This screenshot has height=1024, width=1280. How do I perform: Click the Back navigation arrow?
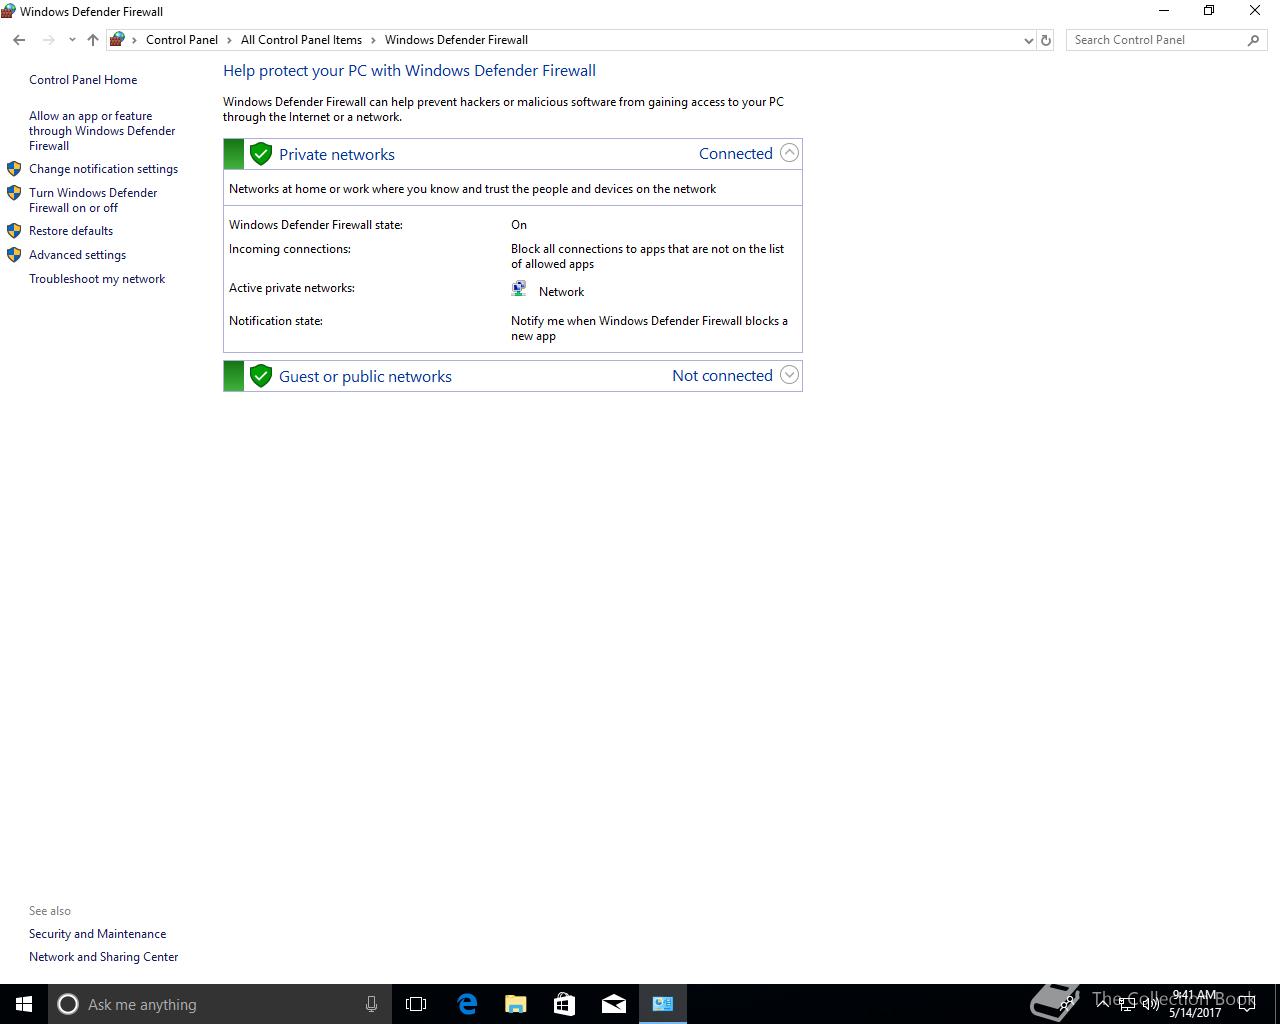coord(19,40)
